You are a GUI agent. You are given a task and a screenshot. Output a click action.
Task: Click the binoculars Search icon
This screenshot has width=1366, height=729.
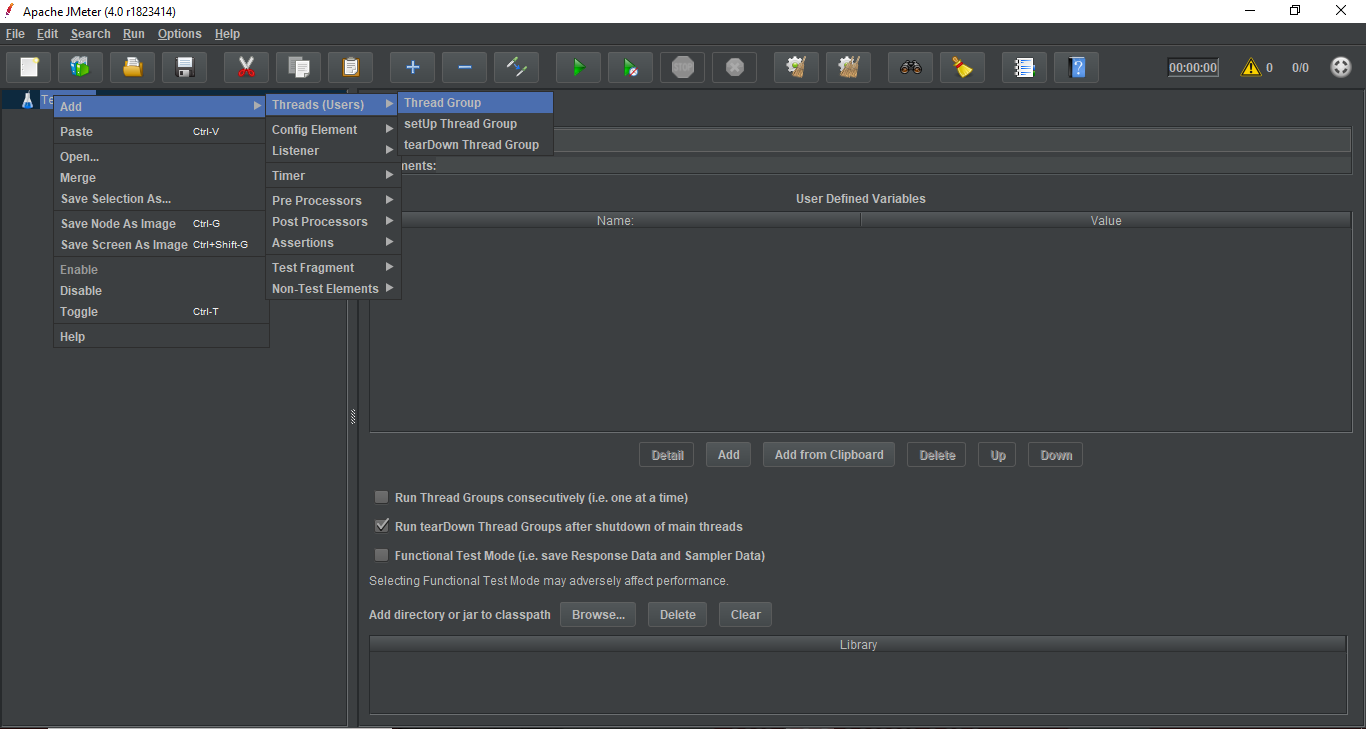(x=910, y=68)
